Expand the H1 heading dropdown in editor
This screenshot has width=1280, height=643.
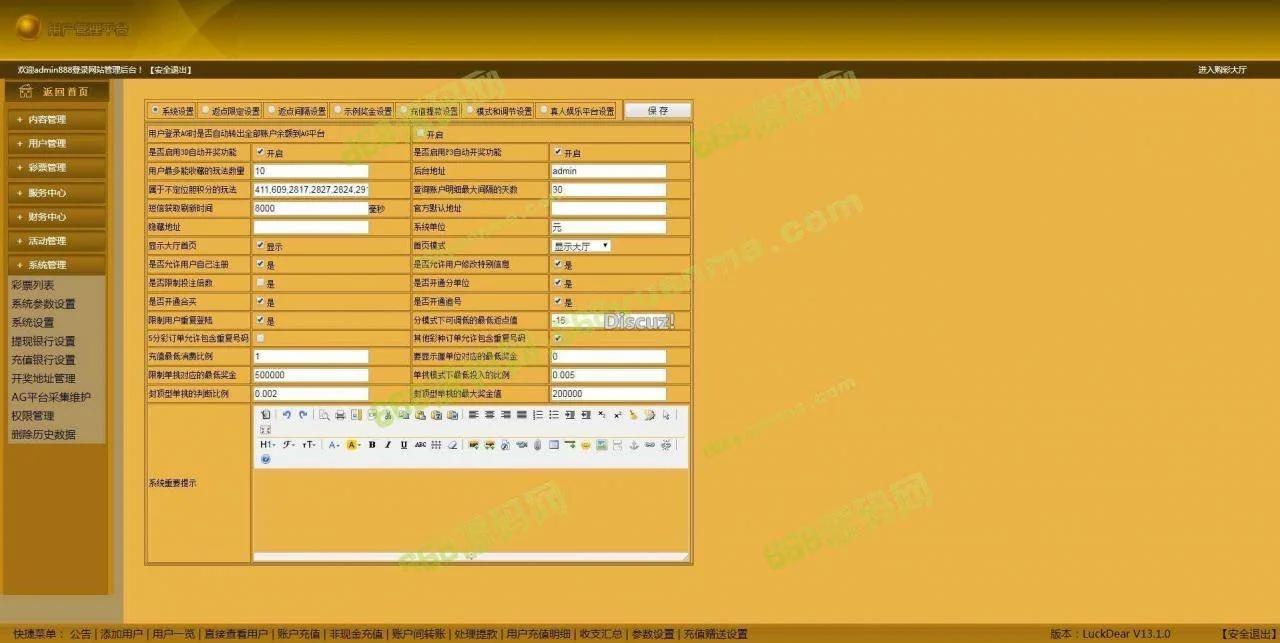[x=267, y=444]
